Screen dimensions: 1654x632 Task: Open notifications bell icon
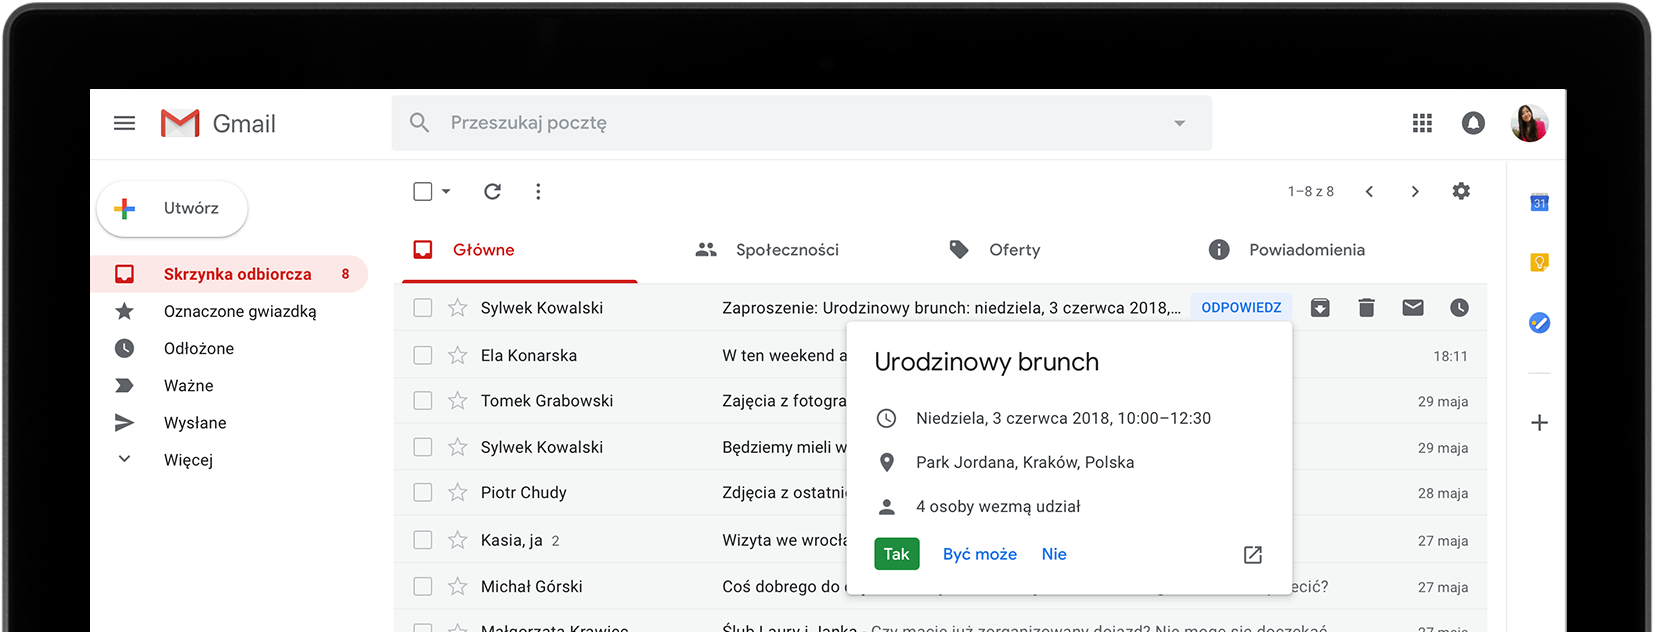coord(1473,123)
